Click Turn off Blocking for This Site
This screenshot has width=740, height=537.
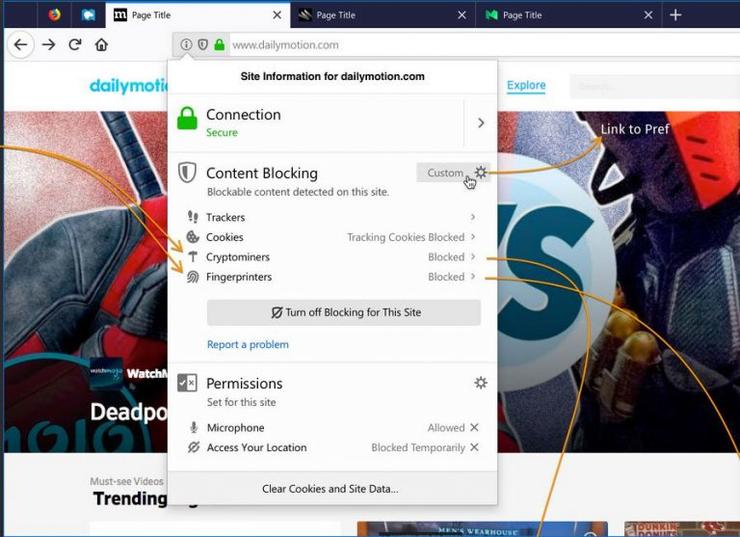344,312
